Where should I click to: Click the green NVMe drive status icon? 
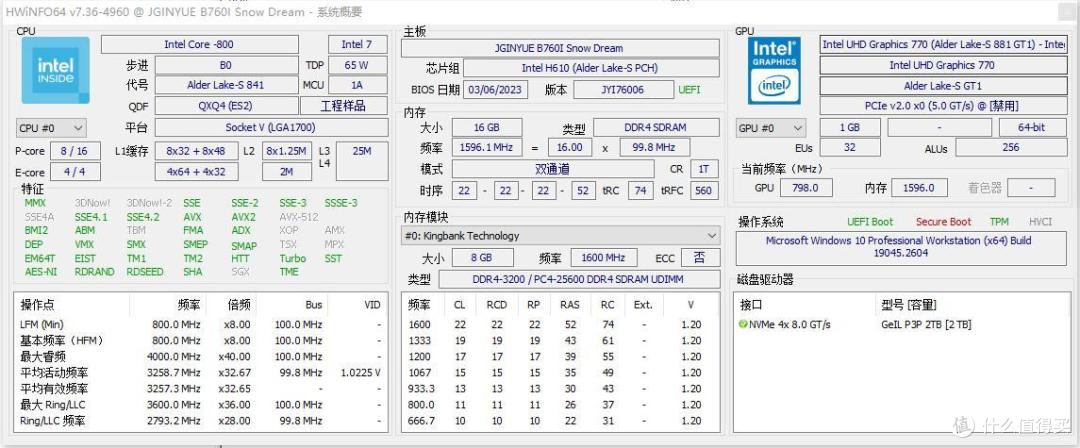tap(743, 324)
